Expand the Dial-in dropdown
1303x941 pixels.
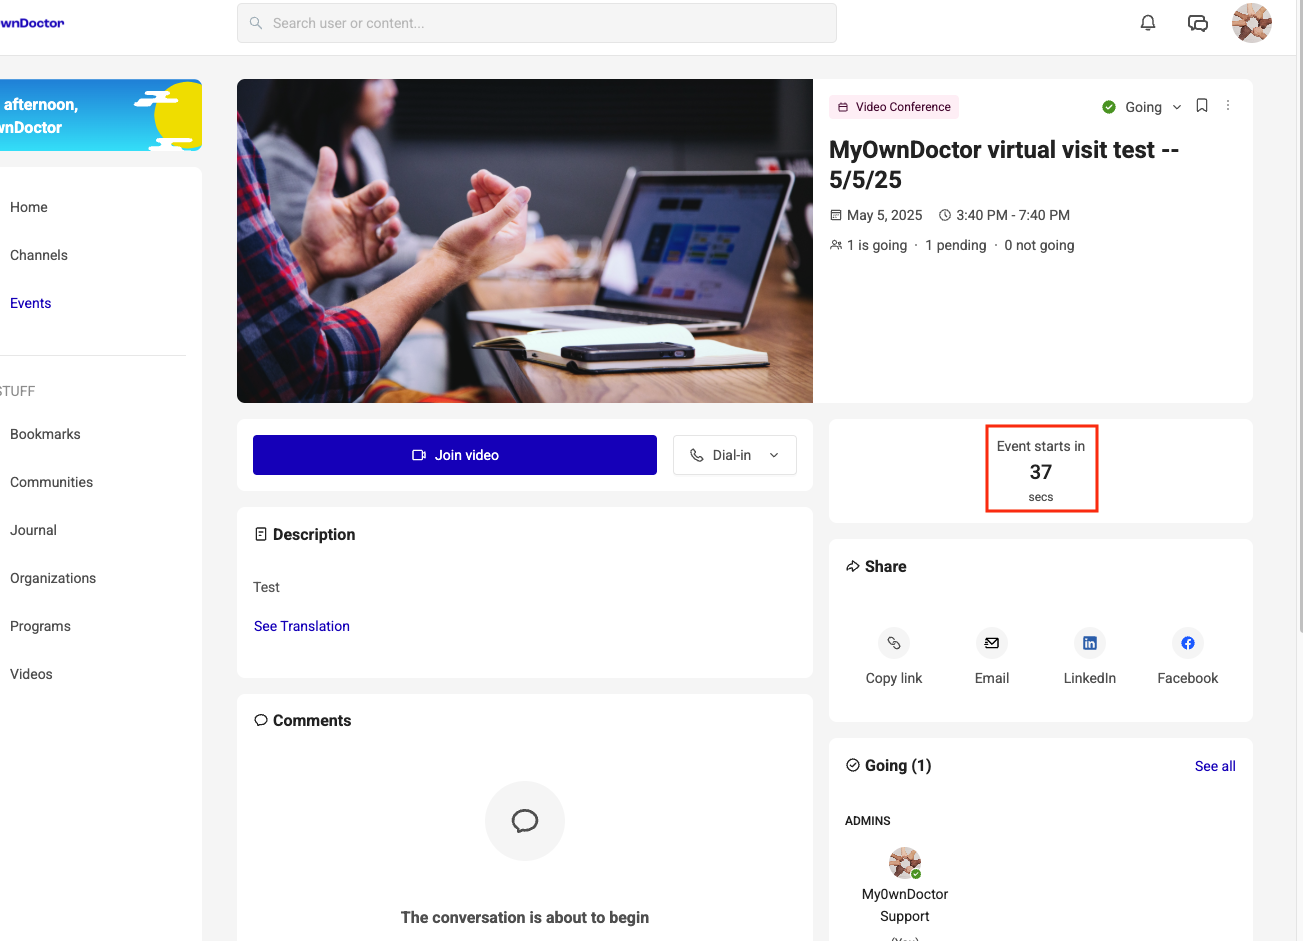735,455
